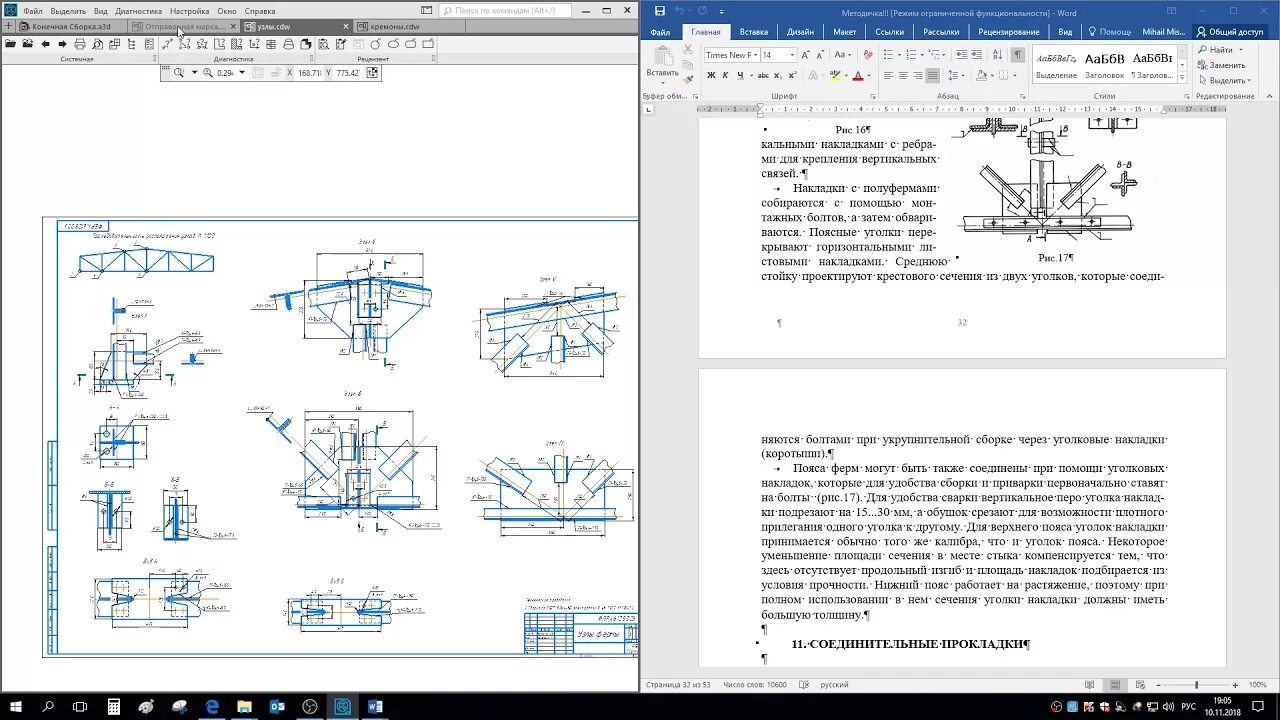Screen dimensions: 1280x720
Task: Align text left in Word
Action: [888, 75]
